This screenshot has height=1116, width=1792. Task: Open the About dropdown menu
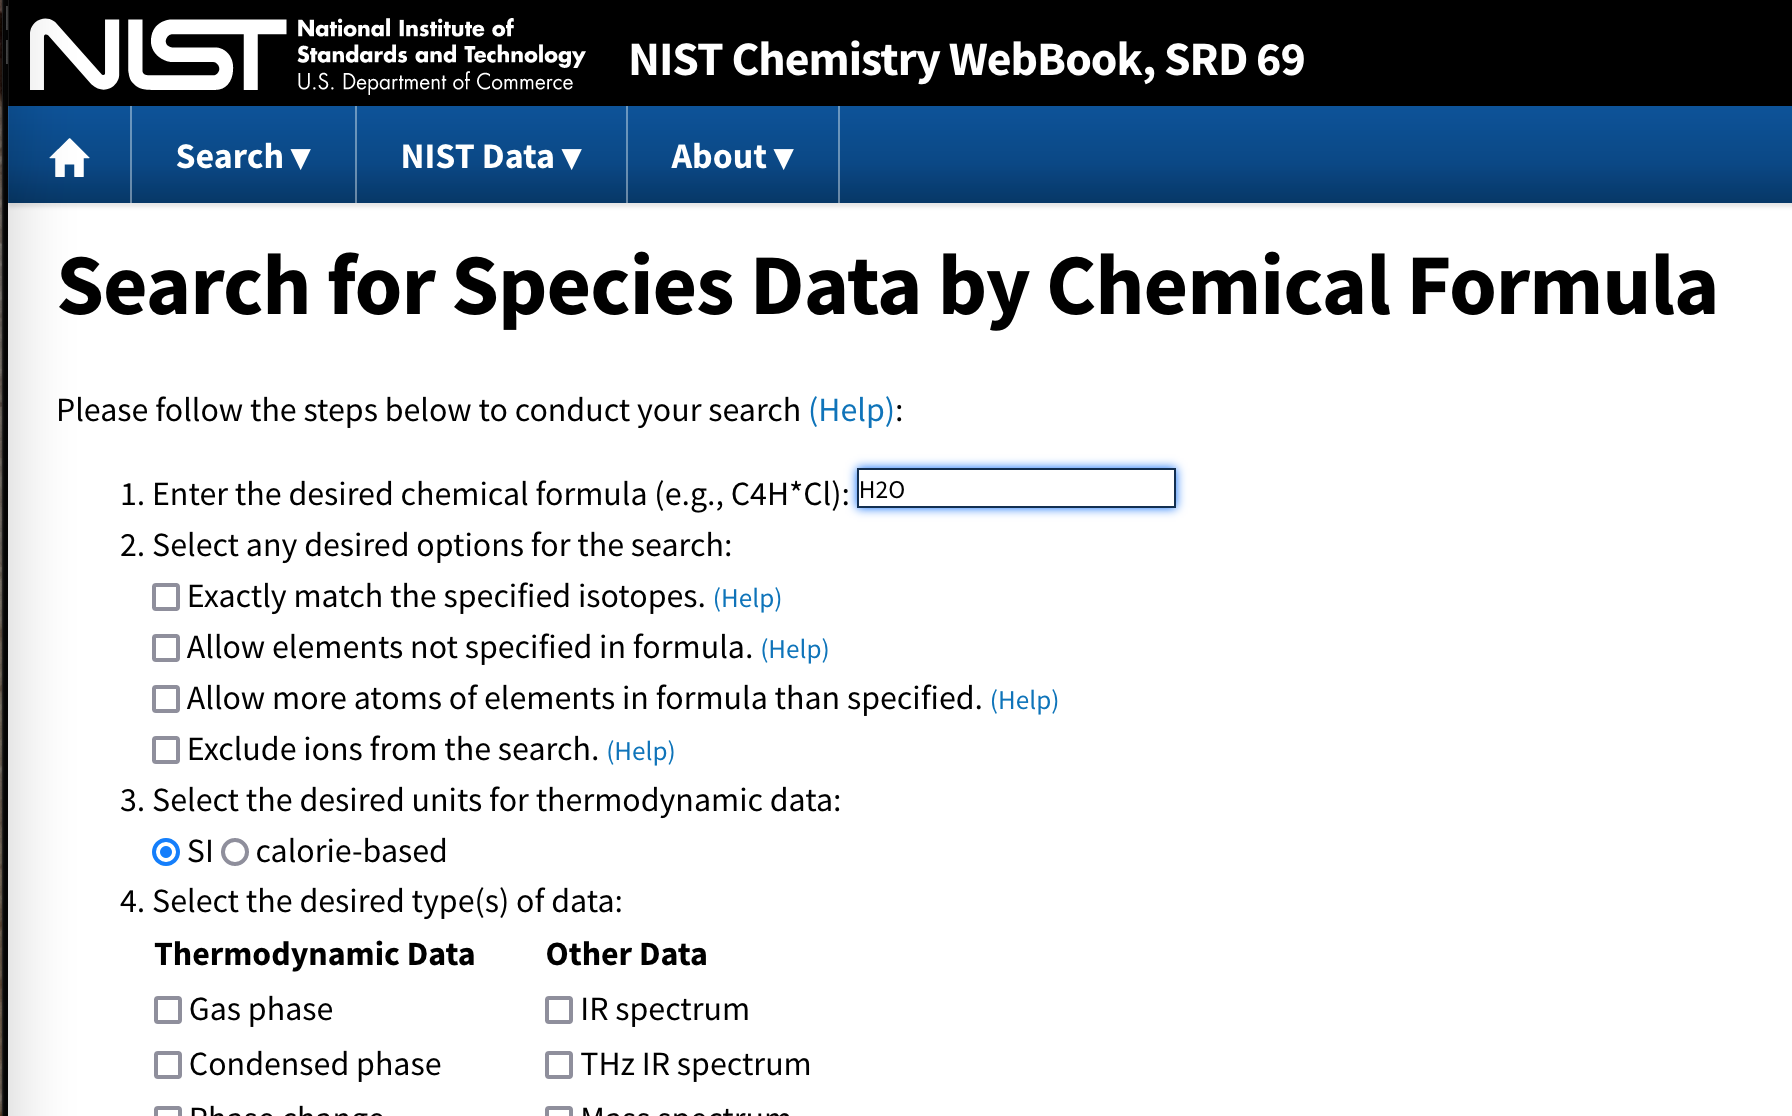pos(732,156)
